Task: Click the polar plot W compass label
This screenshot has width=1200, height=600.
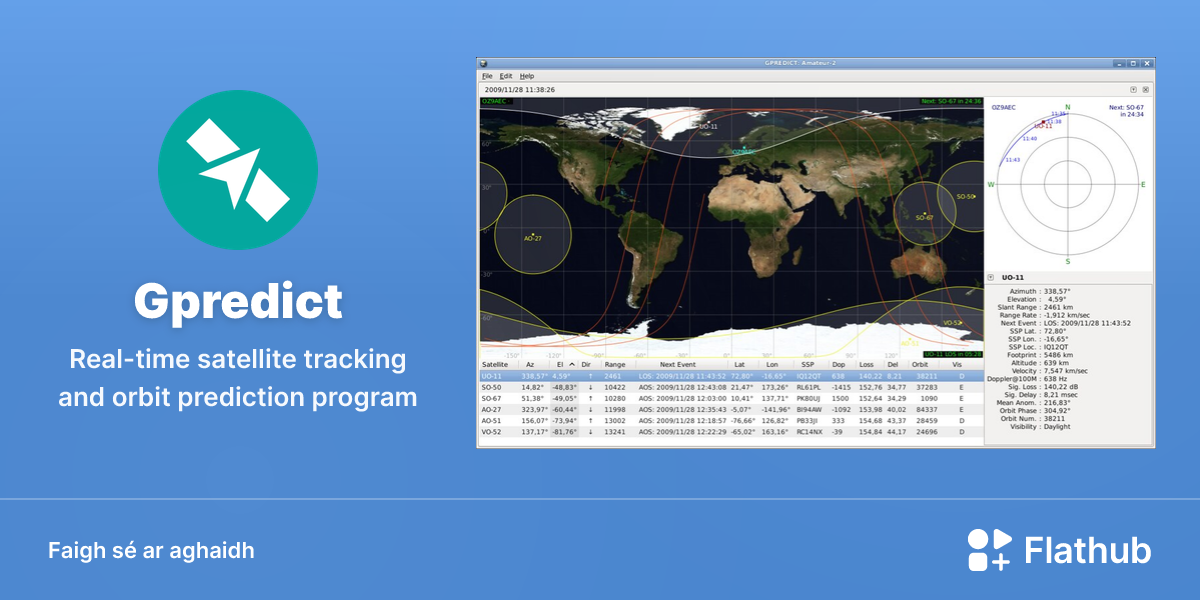Action: (991, 185)
